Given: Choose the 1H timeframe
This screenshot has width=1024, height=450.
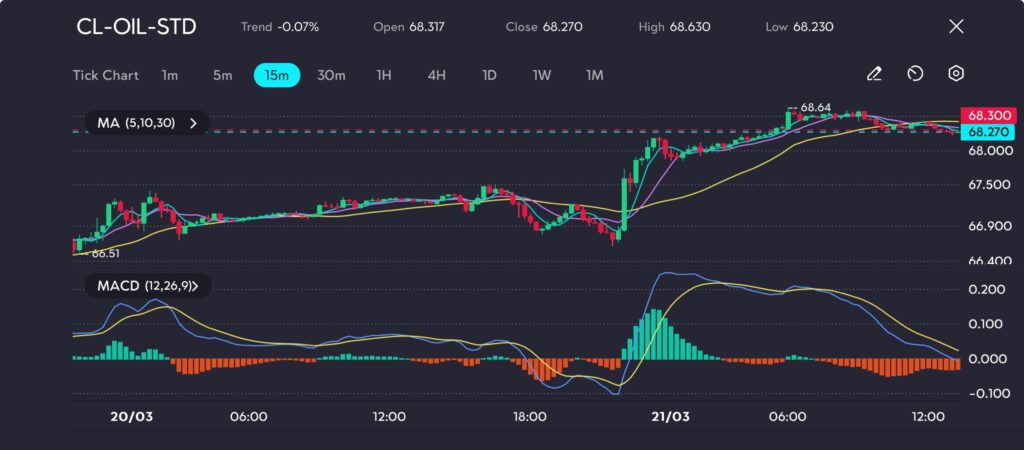Looking at the screenshot, I should click(x=384, y=75).
